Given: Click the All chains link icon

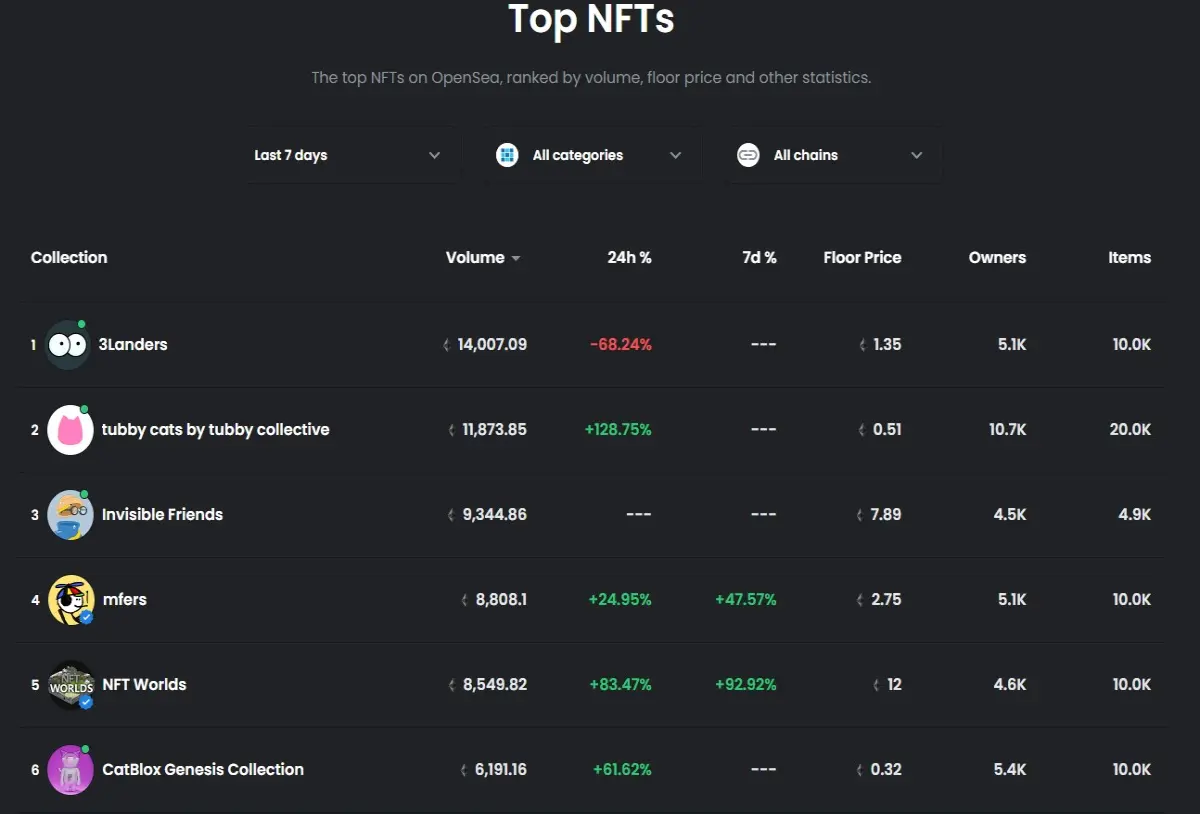Looking at the screenshot, I should click(x=748, y=155).
